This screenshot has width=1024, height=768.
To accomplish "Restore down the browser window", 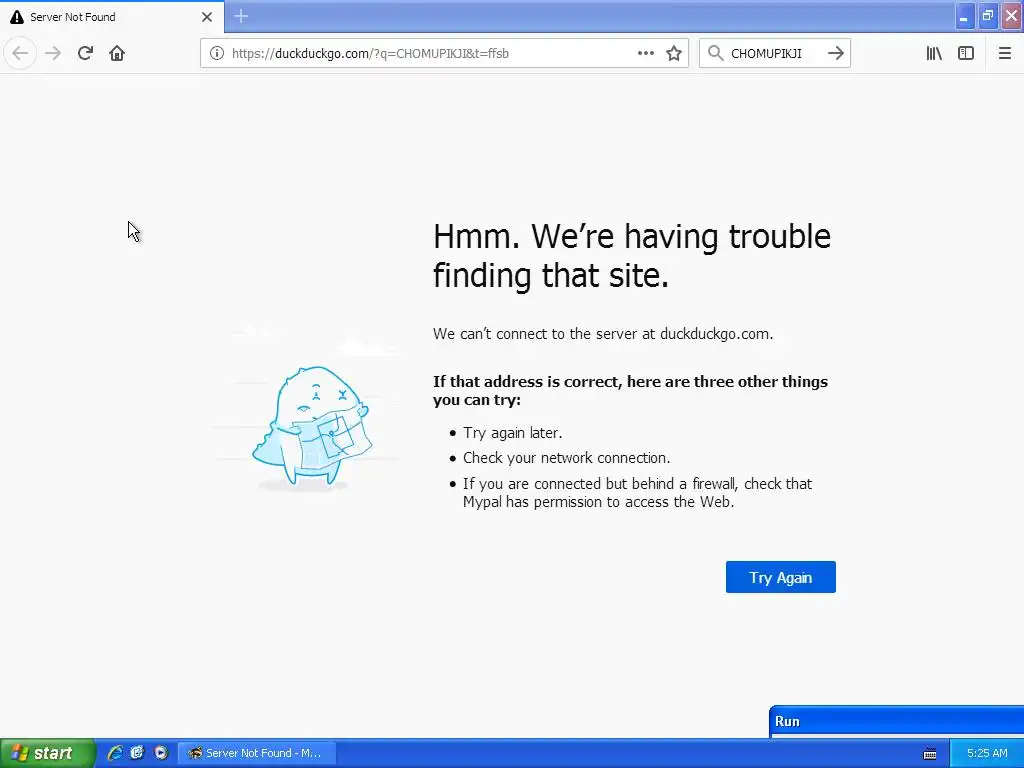I will [988, 16].
